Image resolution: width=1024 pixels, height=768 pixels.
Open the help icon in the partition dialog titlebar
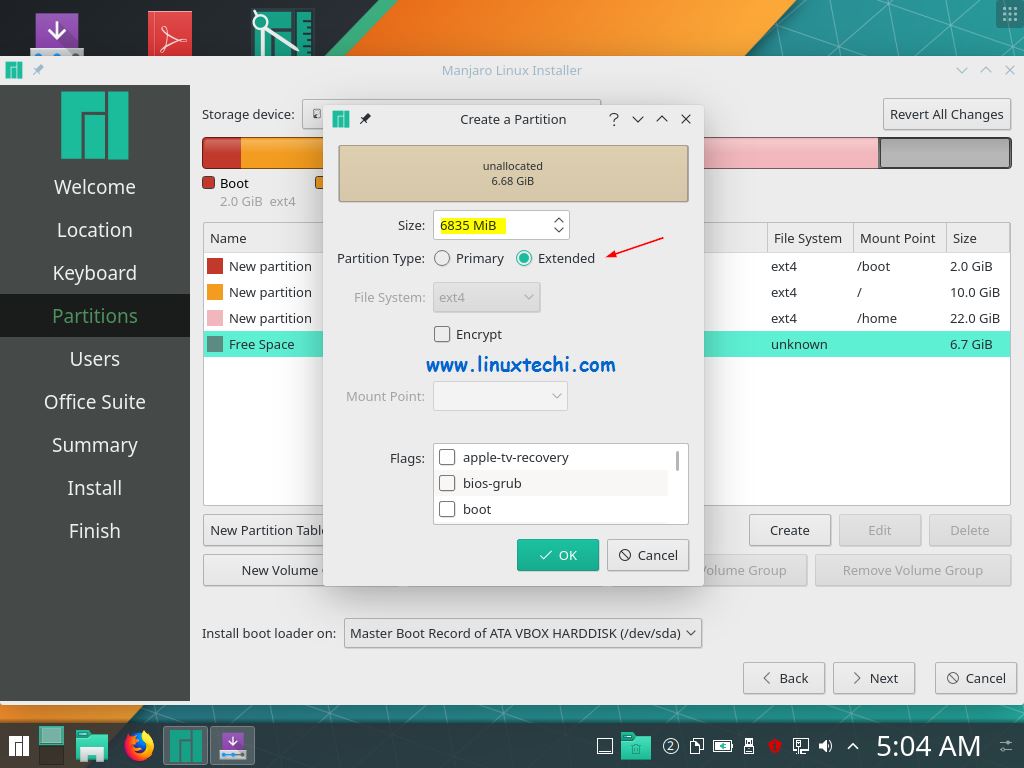tap(613, 119)
